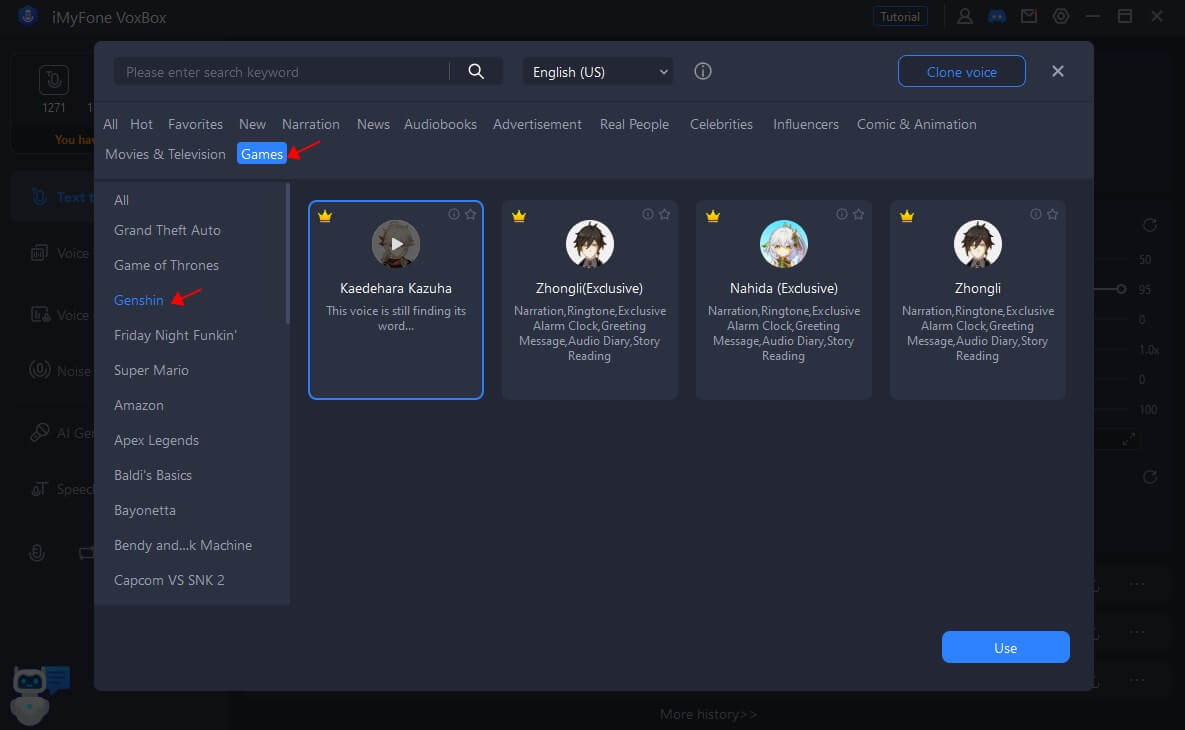Open the Discord icon in title bar

click(x=997, y=16)
